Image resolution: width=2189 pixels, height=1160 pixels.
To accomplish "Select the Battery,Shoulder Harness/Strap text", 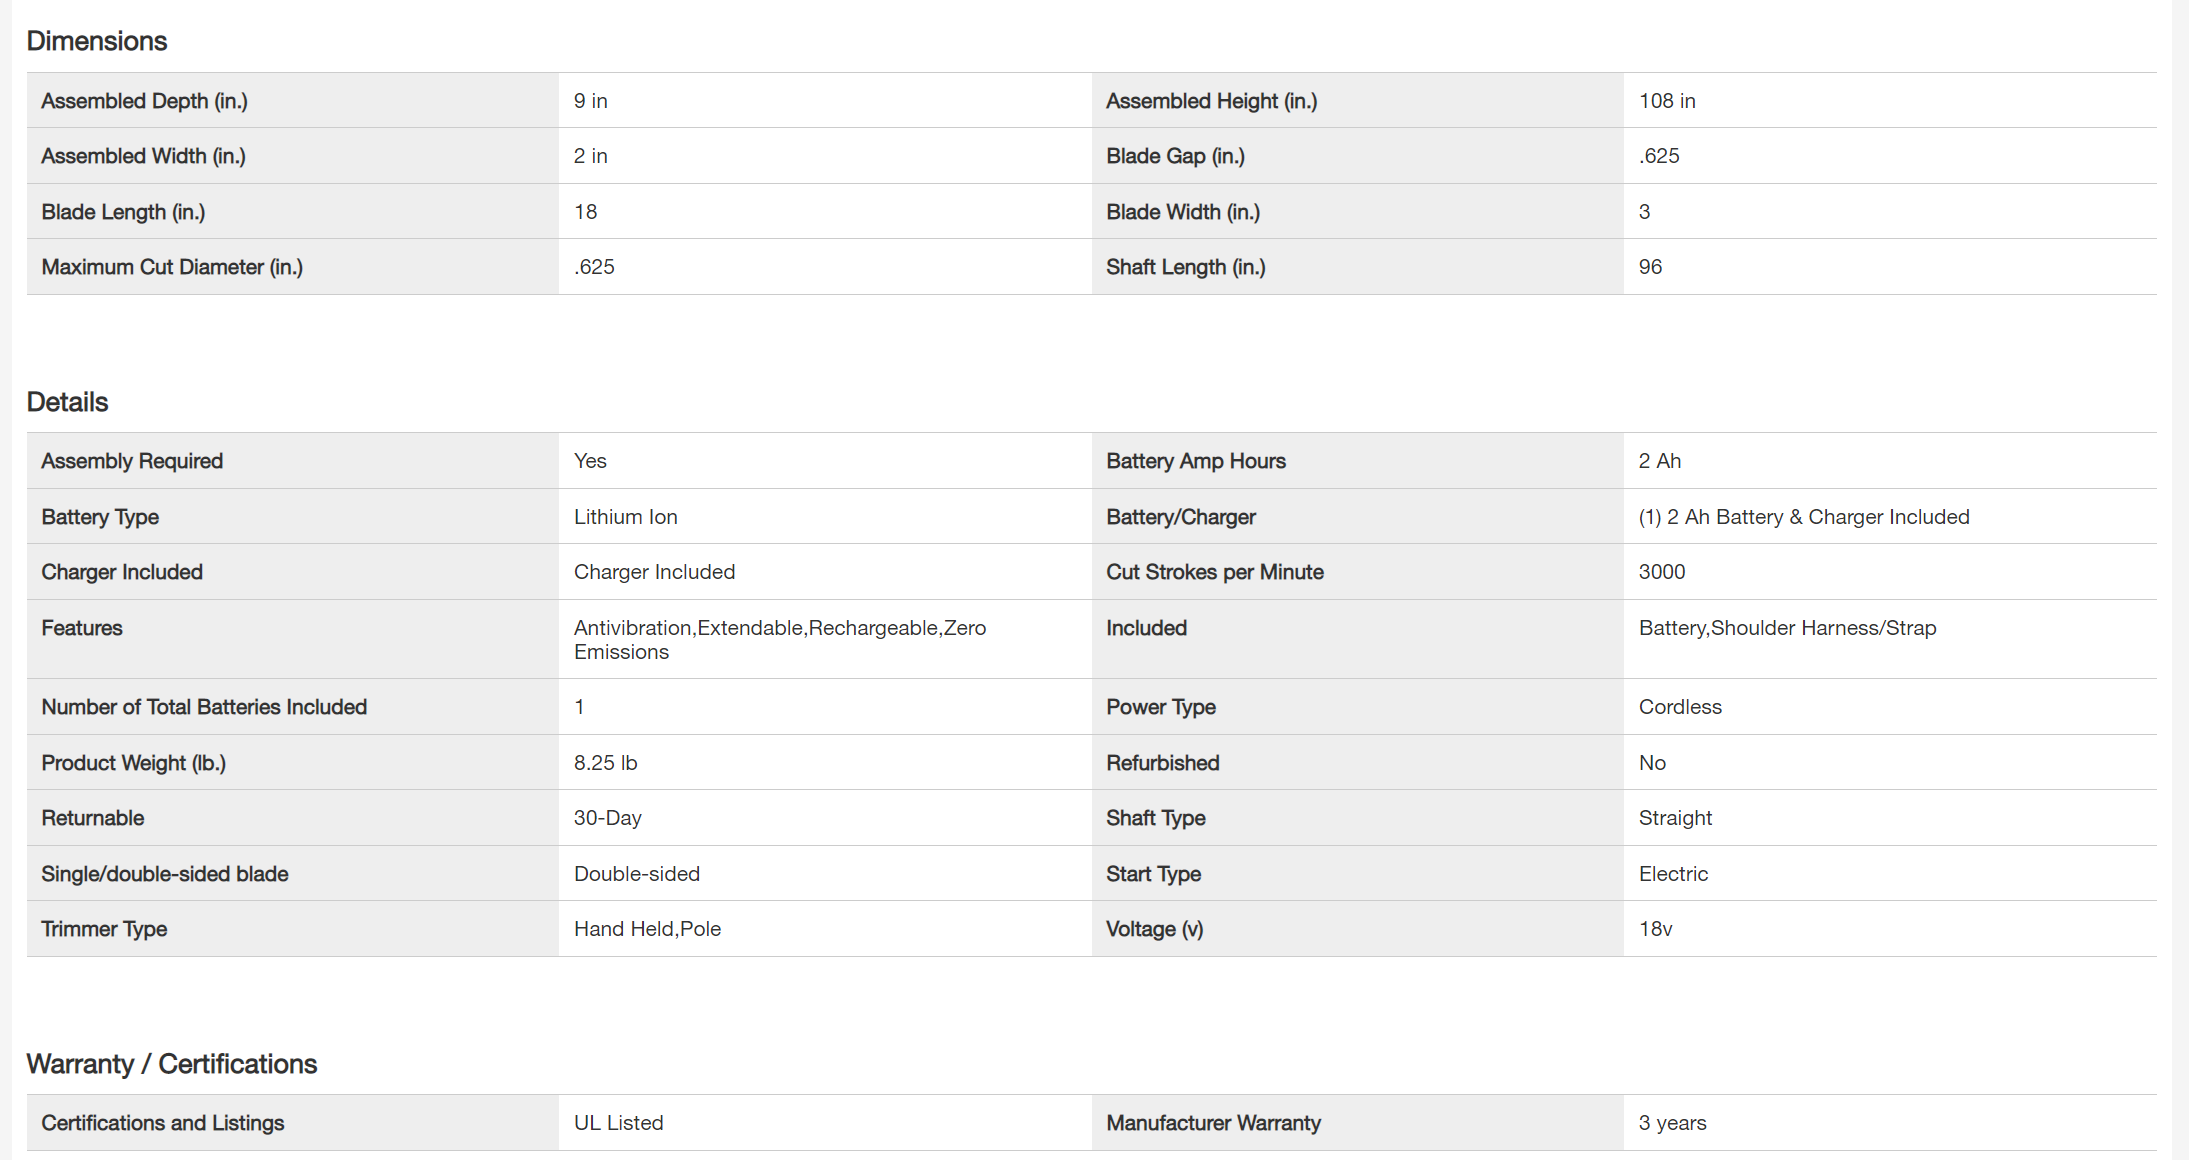I will click(1787, 628).
